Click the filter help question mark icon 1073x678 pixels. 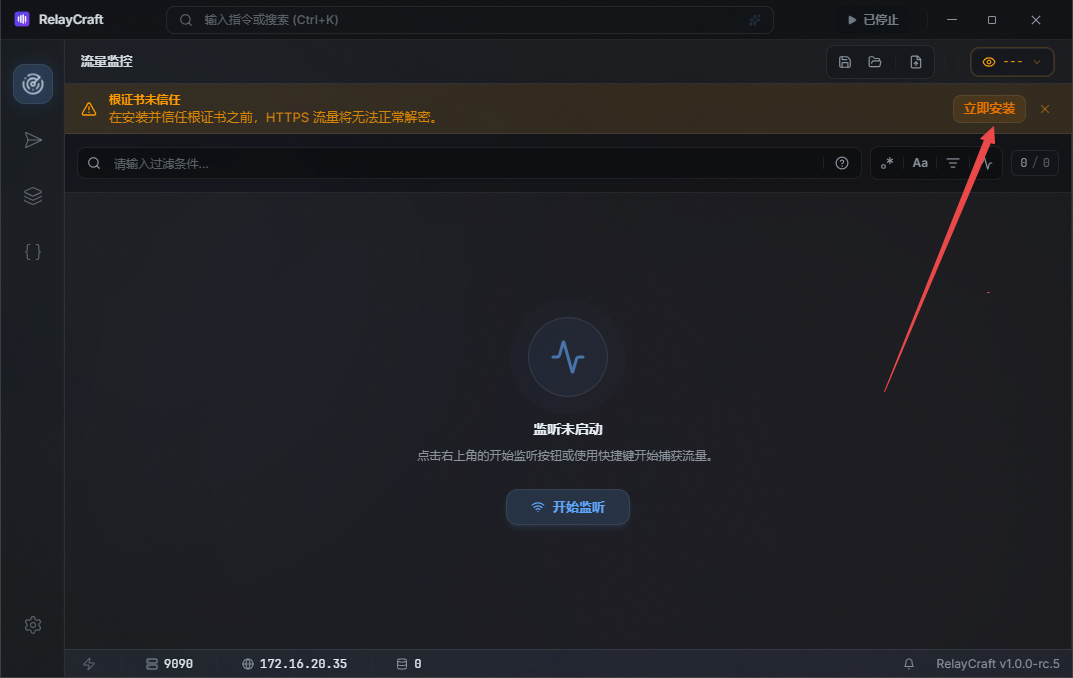842,163
